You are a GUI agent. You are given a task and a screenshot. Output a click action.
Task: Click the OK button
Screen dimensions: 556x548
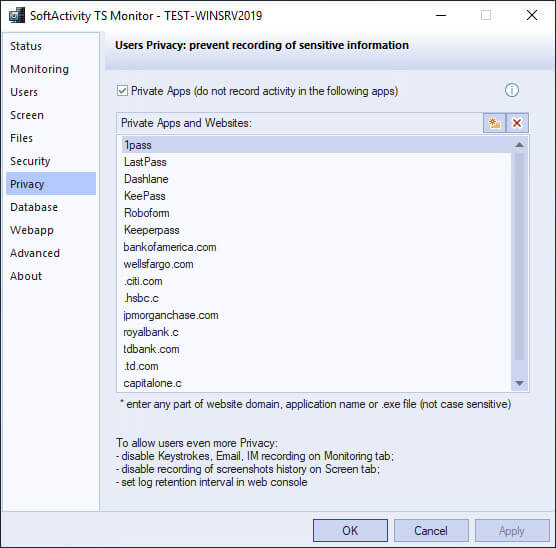point(350,531)
